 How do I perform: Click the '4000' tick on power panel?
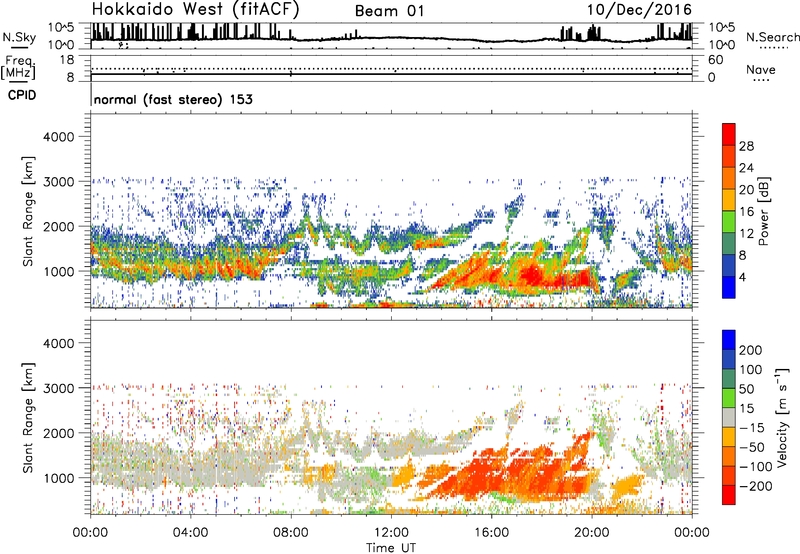click(x=59, y=137)
